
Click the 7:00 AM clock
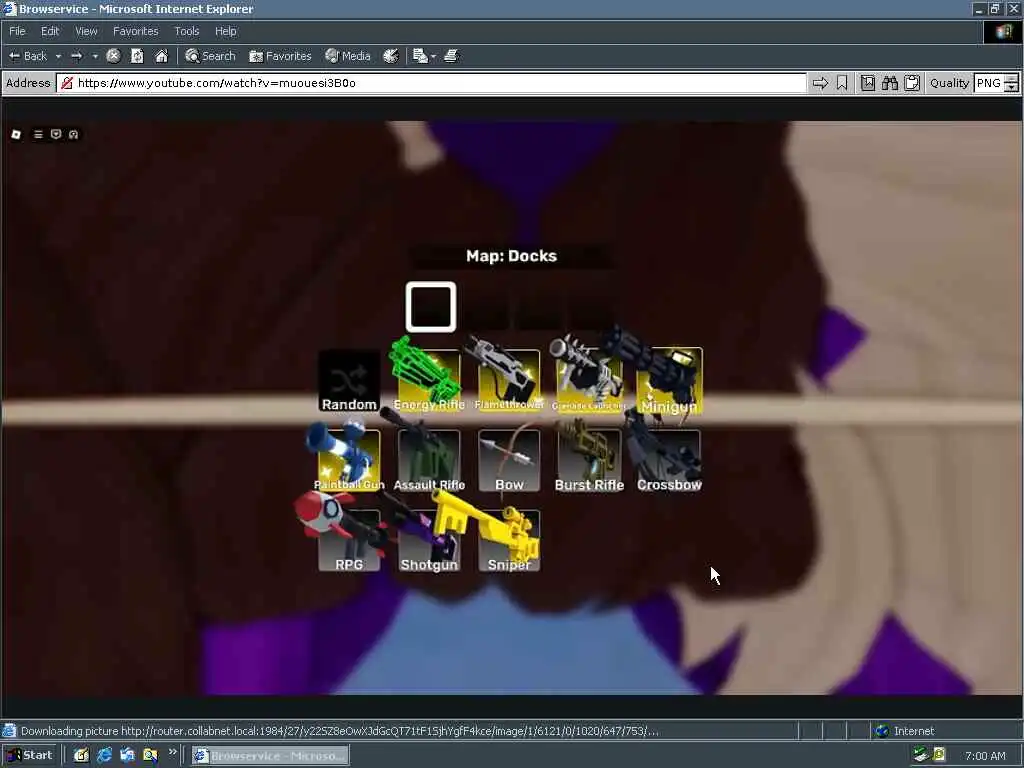(985, 756)
